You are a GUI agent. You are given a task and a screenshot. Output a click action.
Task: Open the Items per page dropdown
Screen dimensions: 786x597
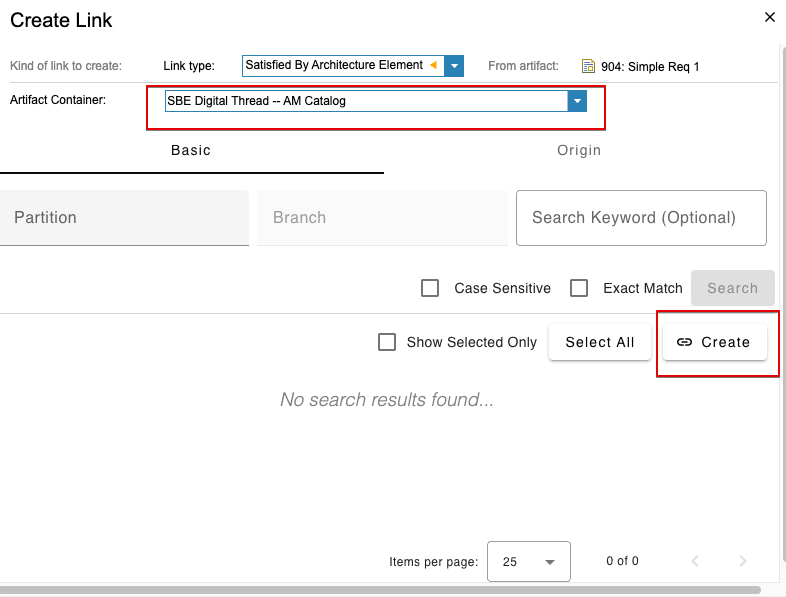(528, 561)
